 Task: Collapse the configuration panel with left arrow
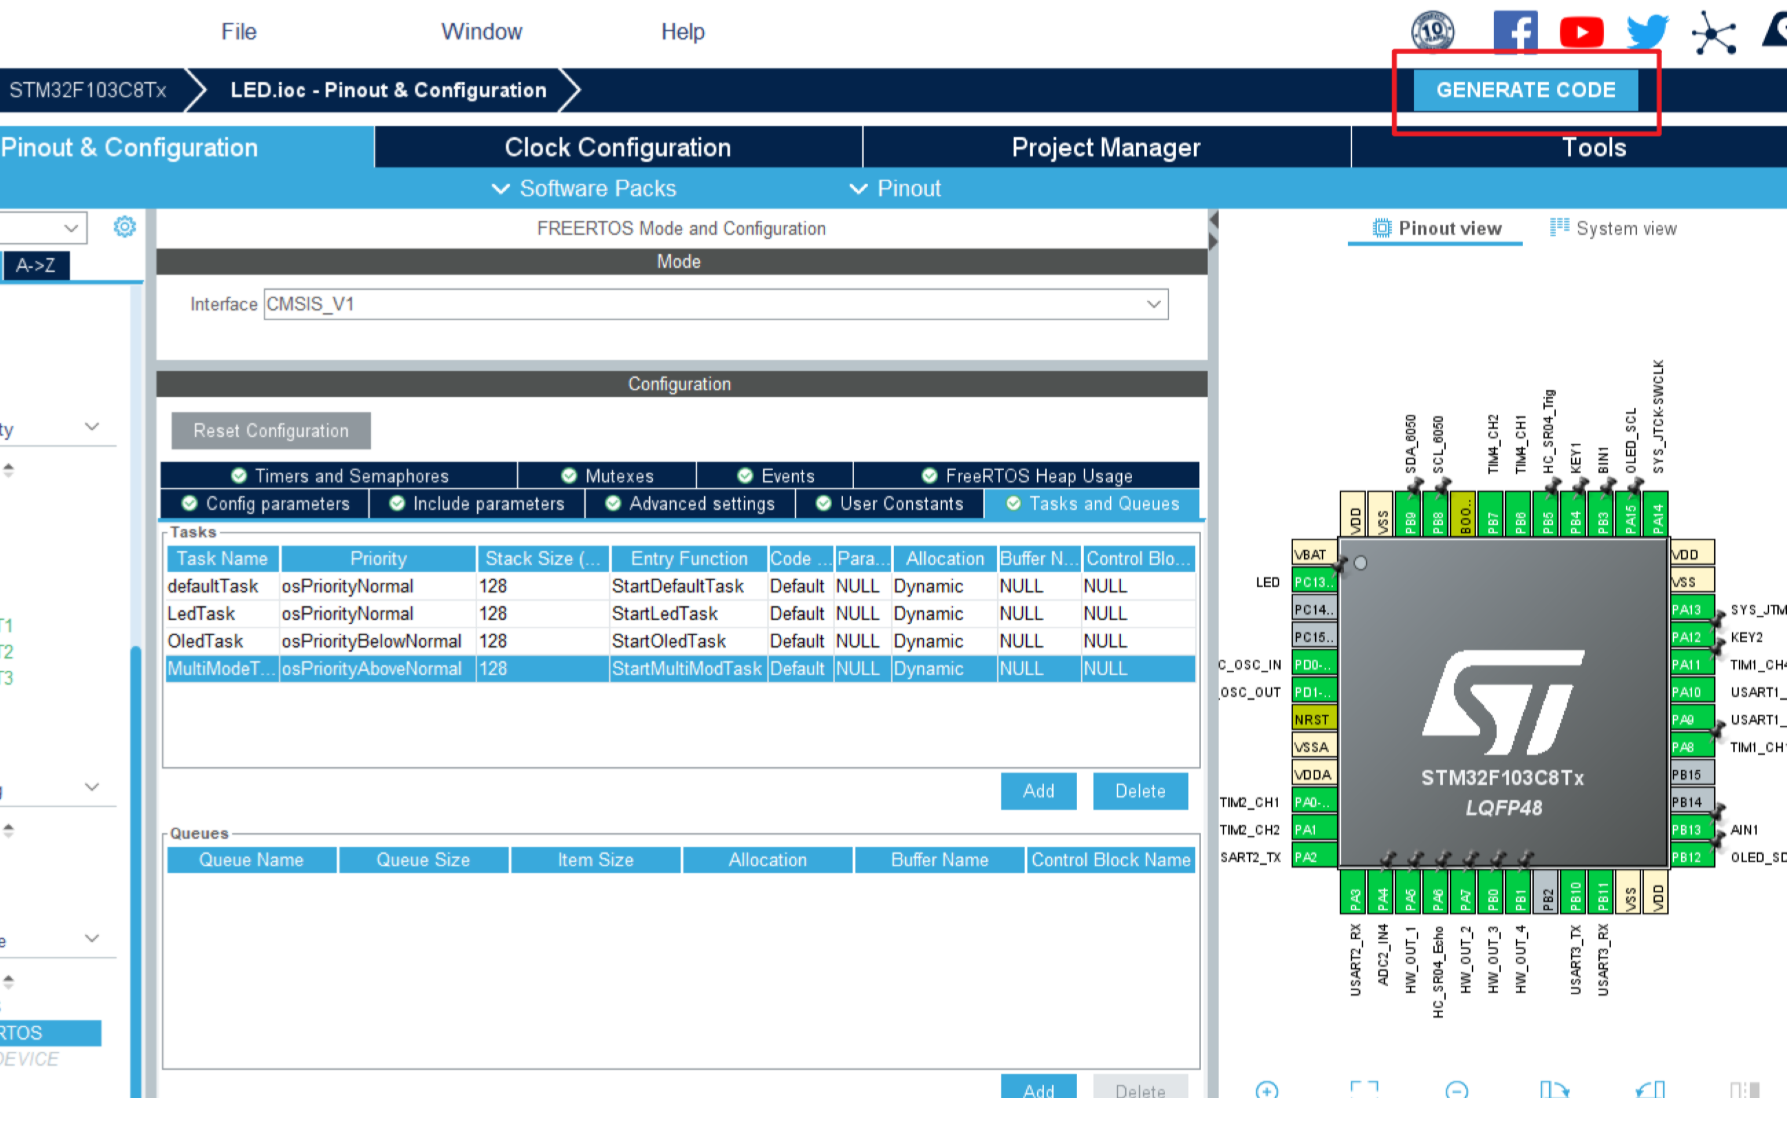tap(1214, 220)
